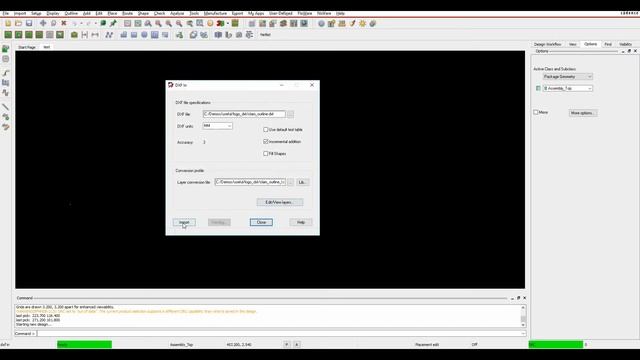Click the yellow sun-shaped icon in top toolbar
Image resolution: width=640 pixels, height=360 pixels.
[362, 24]
